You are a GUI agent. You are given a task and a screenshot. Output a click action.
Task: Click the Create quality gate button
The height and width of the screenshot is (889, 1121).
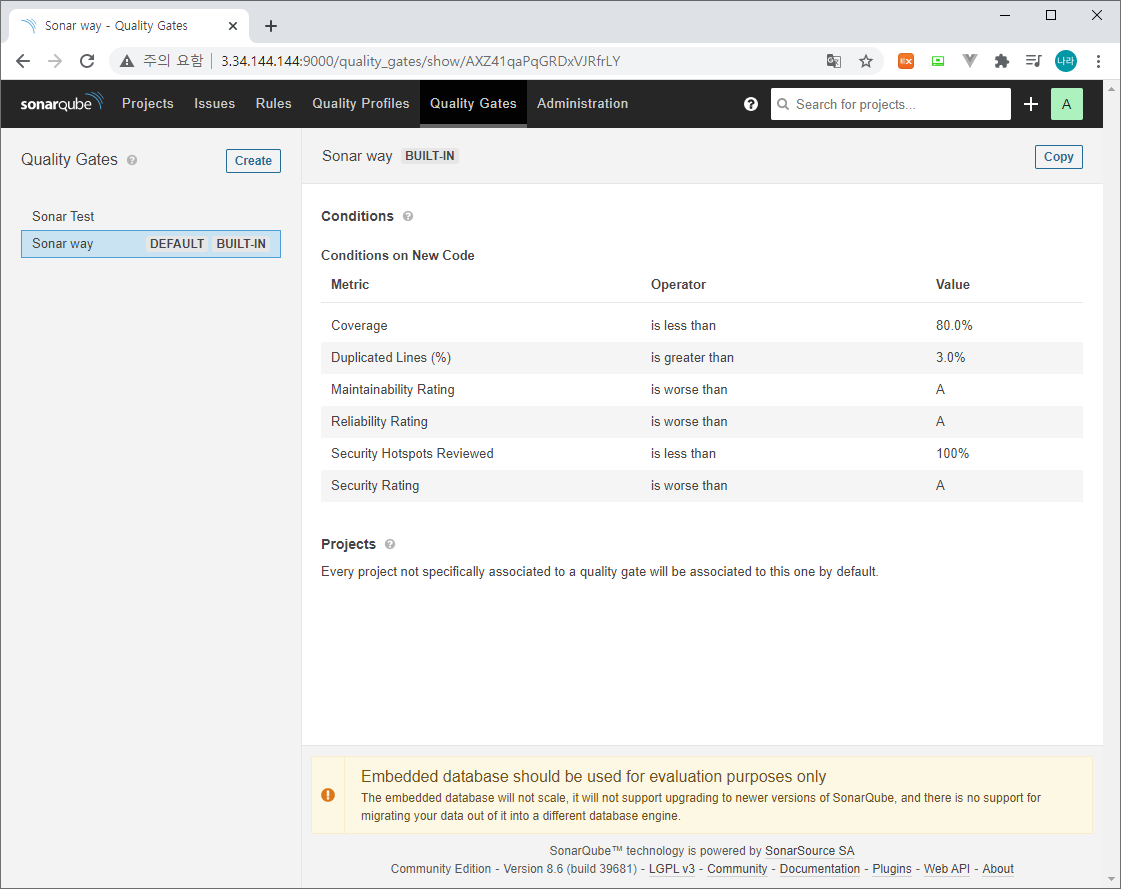pos(253,161)
